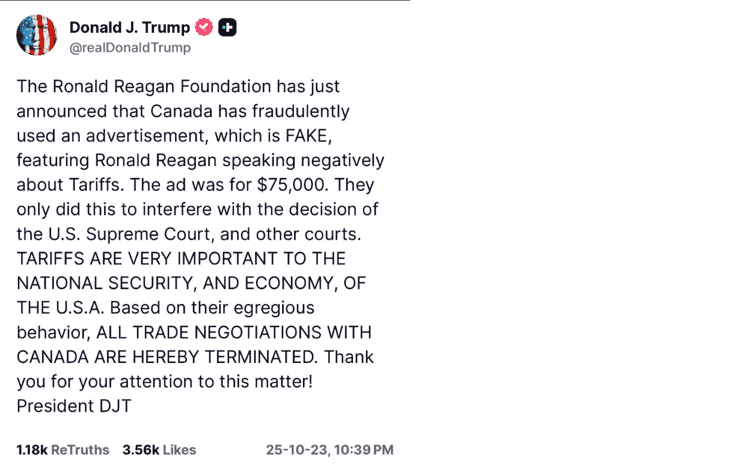Click 'featuring Ronald Reagan speaking negatively' line
This screenshot has width=750, height=476.
200,160
